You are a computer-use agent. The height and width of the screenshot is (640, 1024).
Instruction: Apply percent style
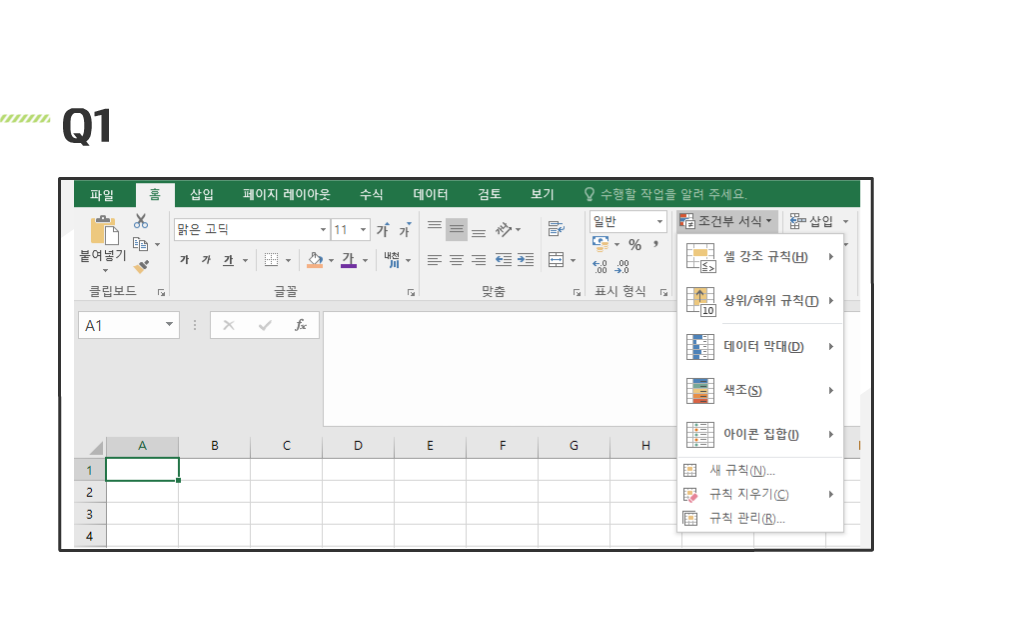coord(635,245)
